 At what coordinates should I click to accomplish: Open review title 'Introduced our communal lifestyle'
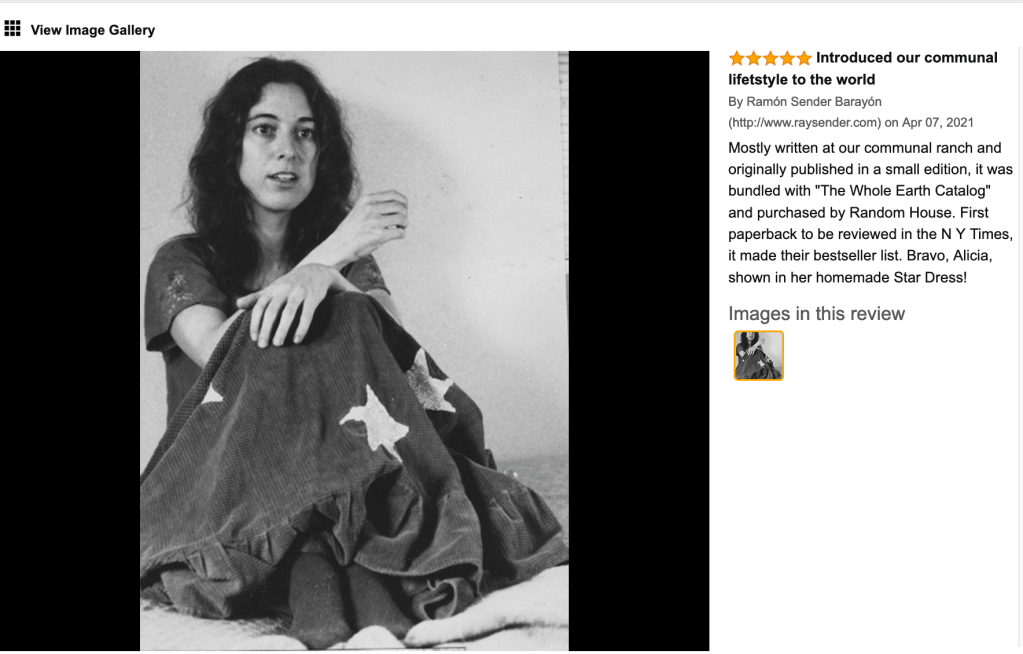[863, 69]
